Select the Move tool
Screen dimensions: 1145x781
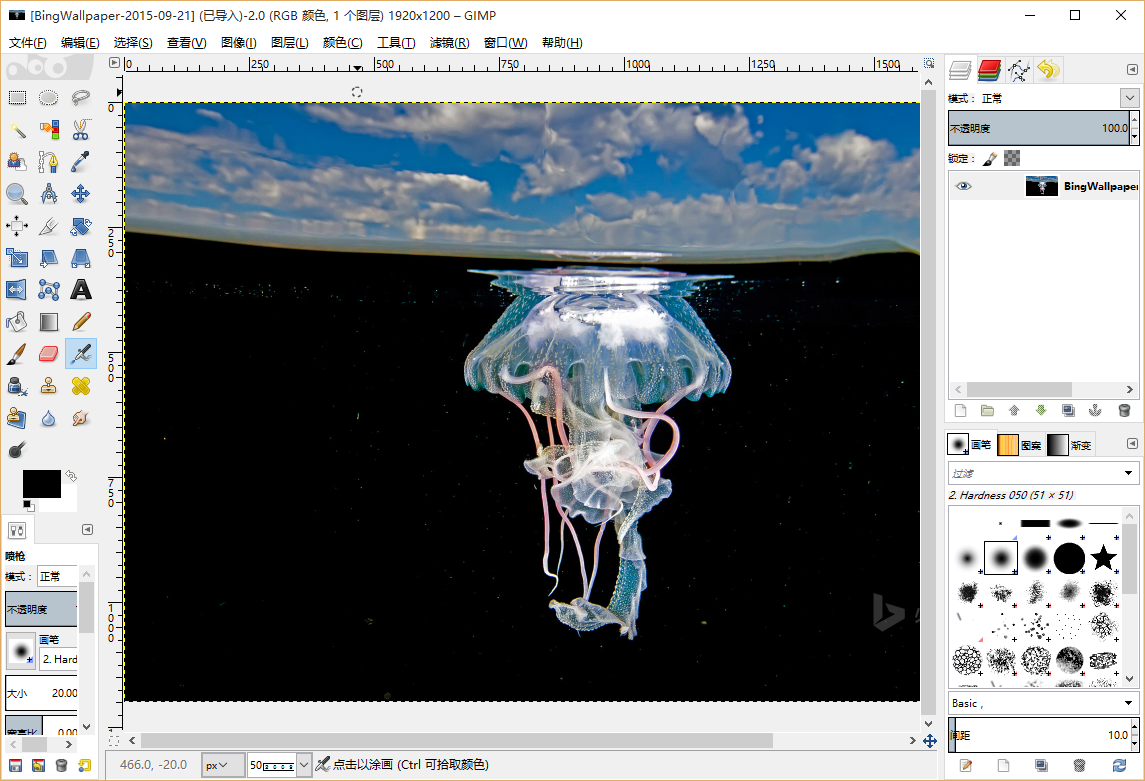point(80,193)
